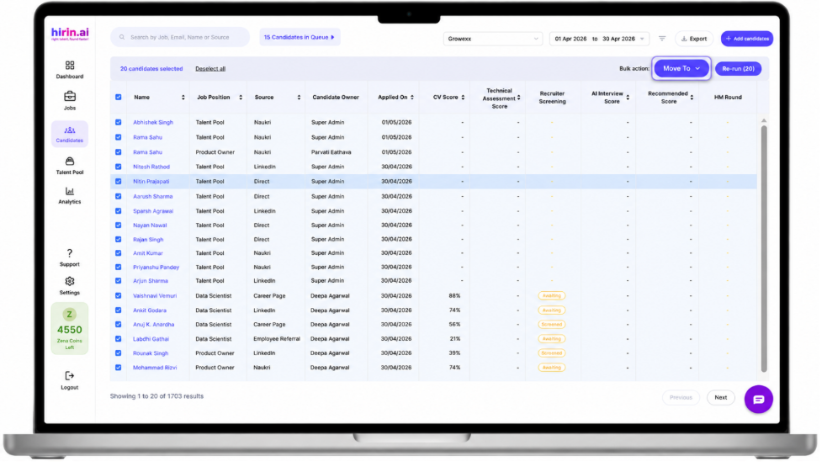Click the hirin.ai logo
The image size is (820, 462).
70,34
